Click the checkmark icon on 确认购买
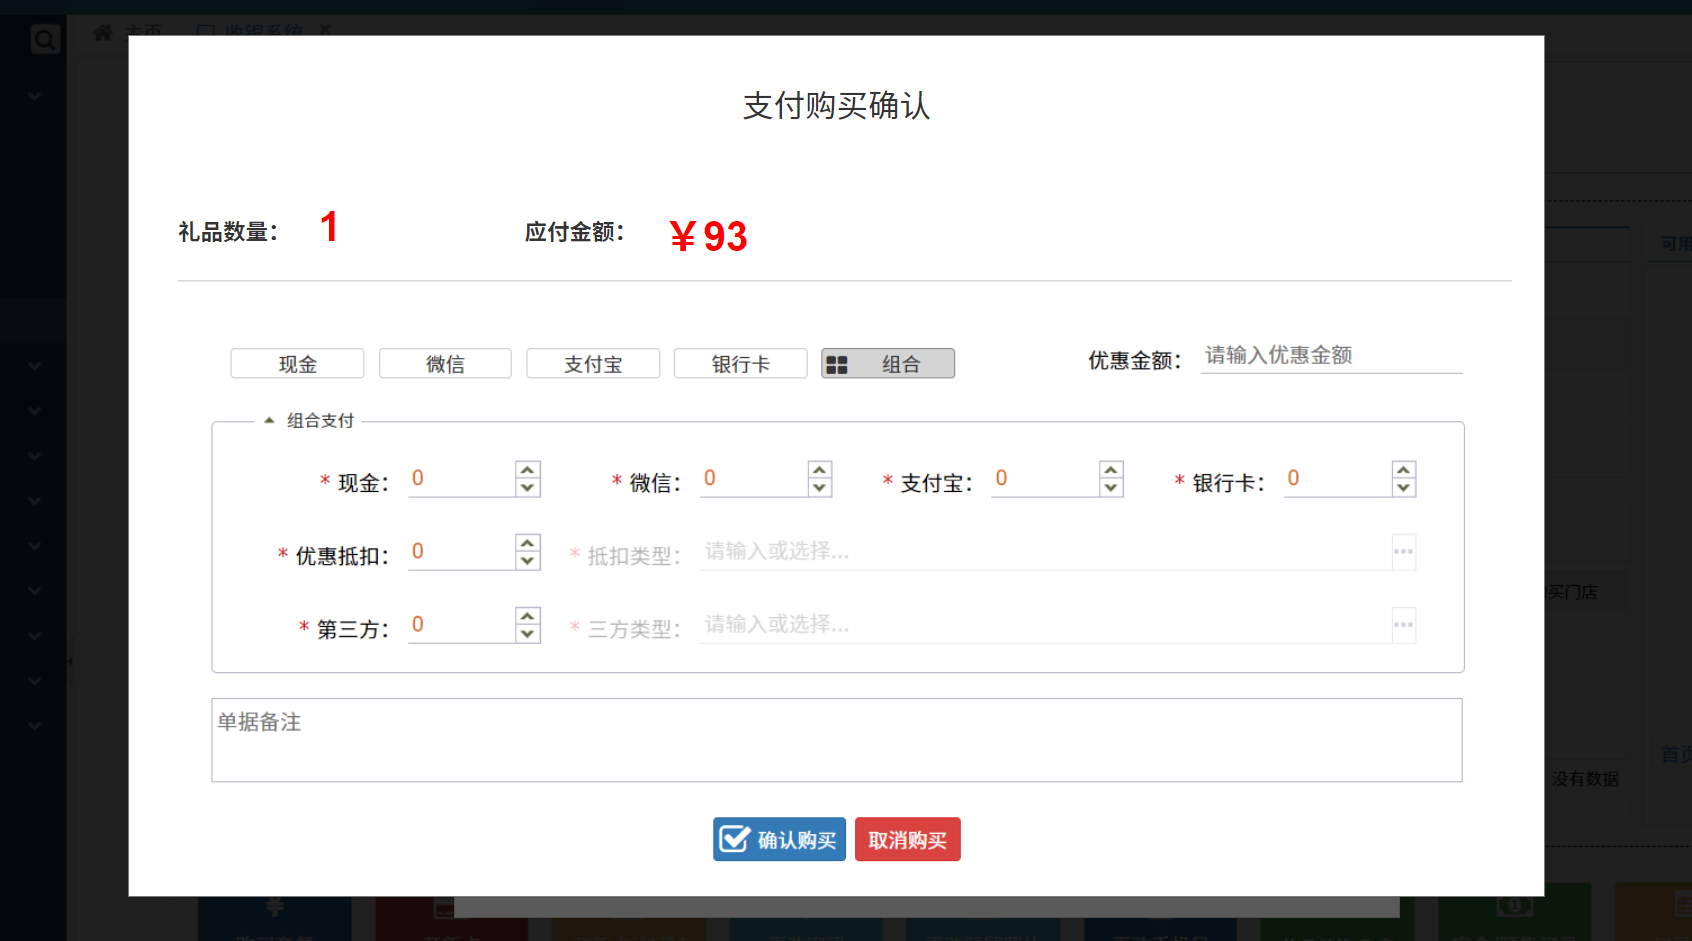Screen dimensions: 1692x941 click(x=734, y=839)
